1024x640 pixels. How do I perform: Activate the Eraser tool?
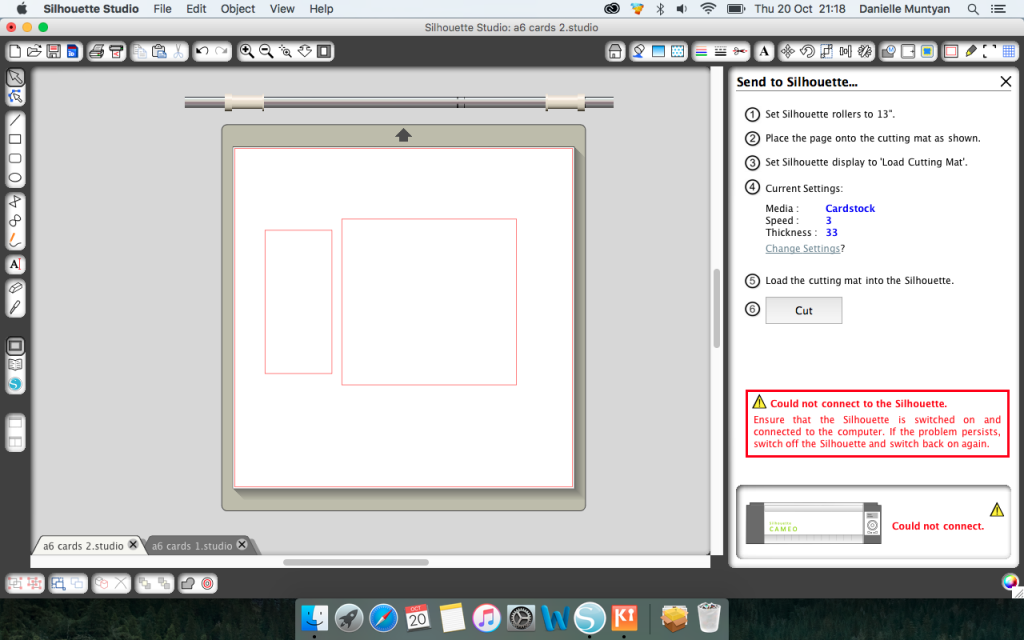coord(15,288)
